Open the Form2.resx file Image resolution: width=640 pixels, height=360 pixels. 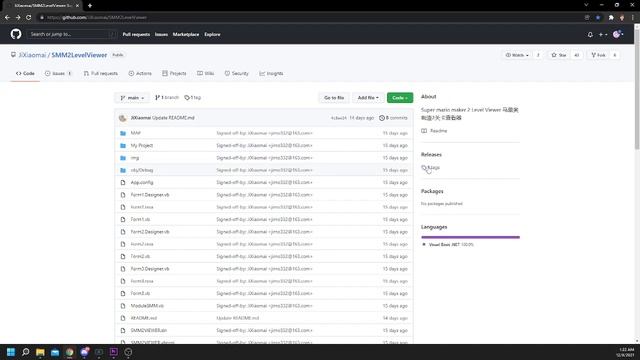coord(142,244)
